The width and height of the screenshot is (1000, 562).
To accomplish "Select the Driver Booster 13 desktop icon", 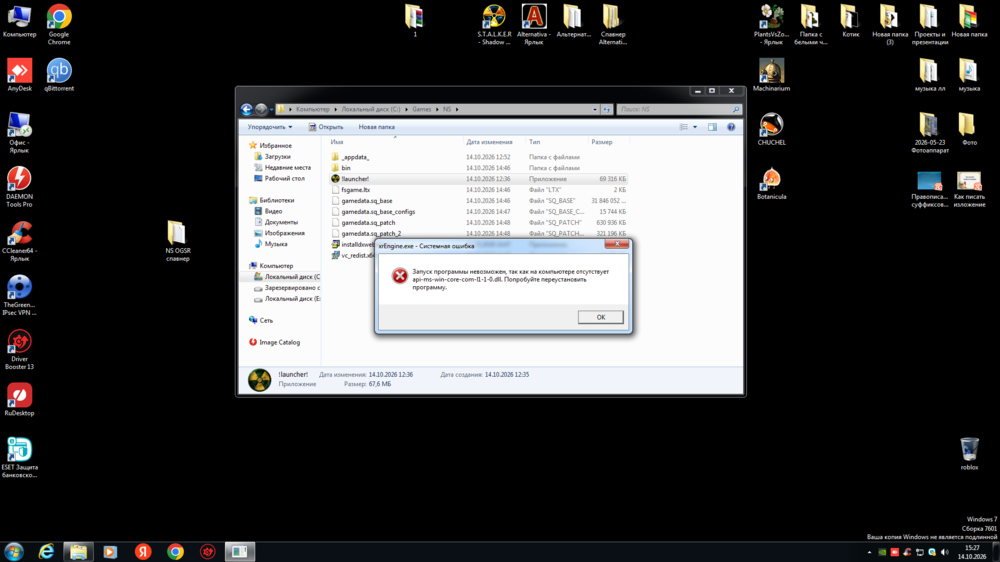I will coord(19,349).
